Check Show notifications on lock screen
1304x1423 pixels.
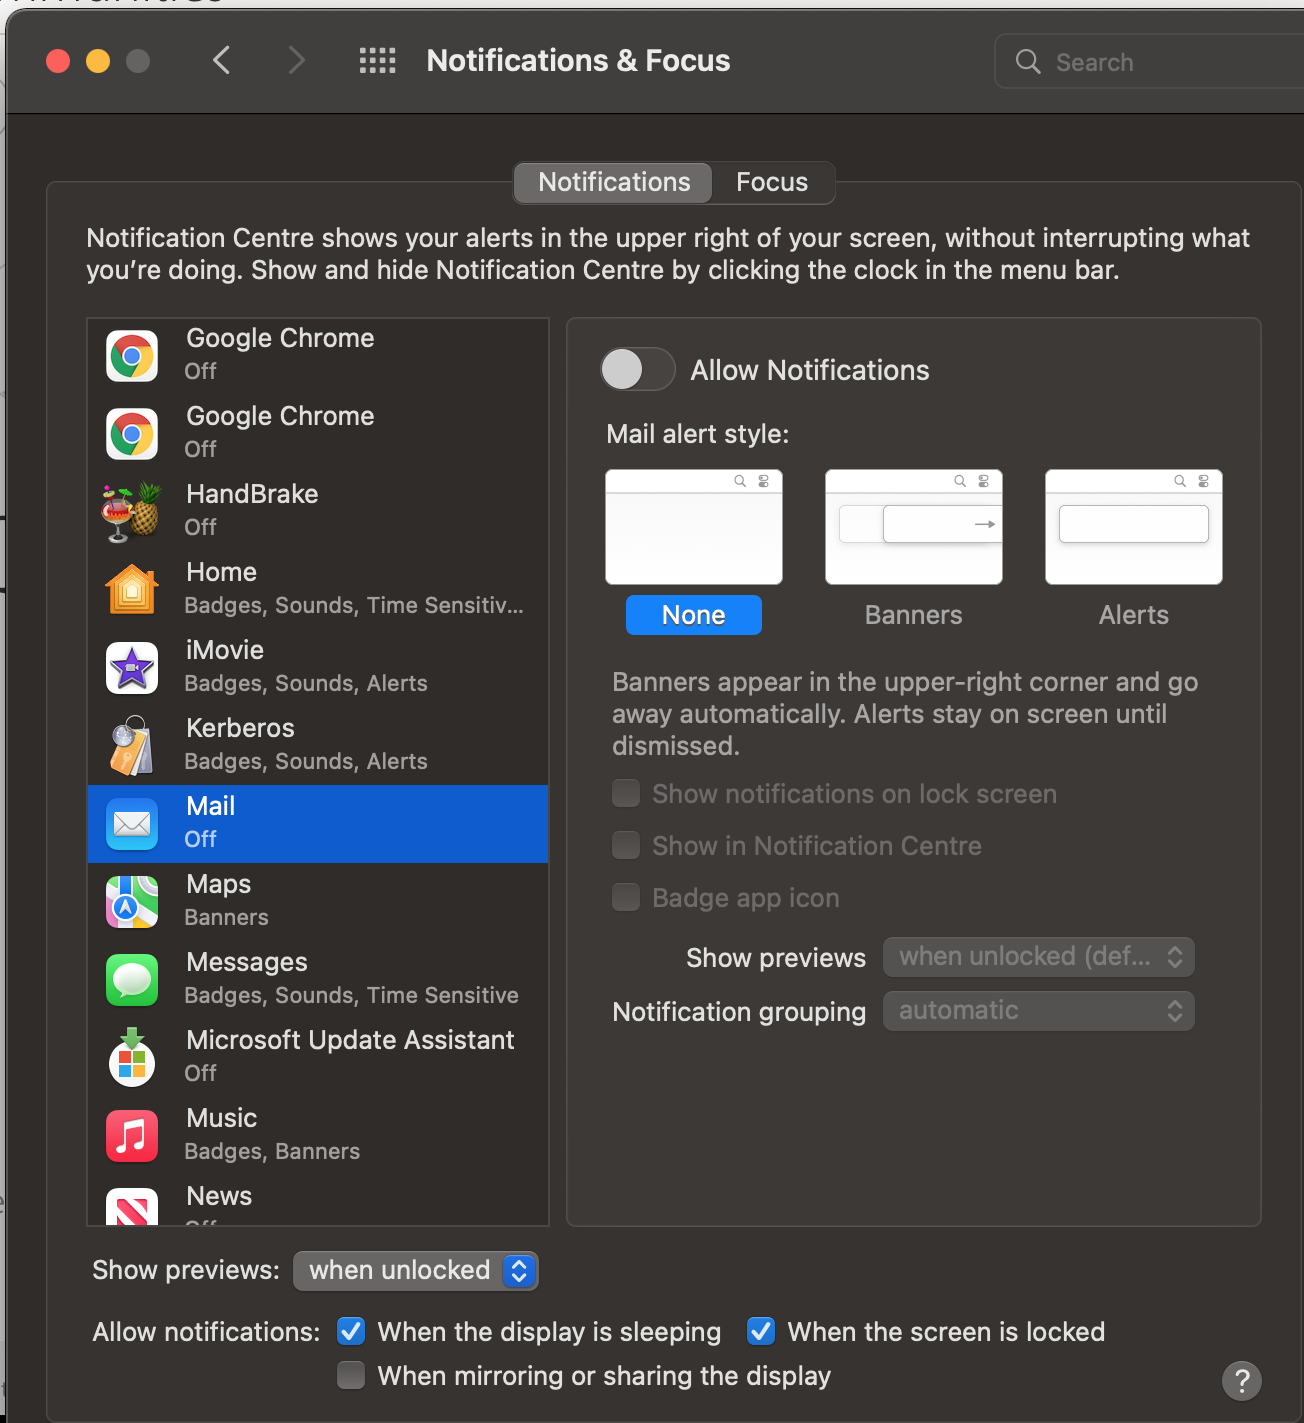coord(626,794)
